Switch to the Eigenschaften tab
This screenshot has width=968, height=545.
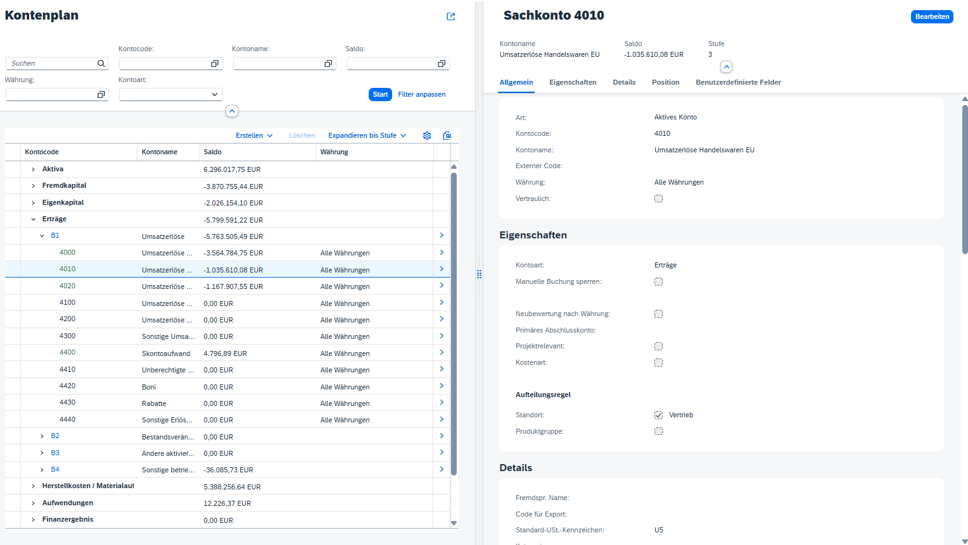click(573, 82)
